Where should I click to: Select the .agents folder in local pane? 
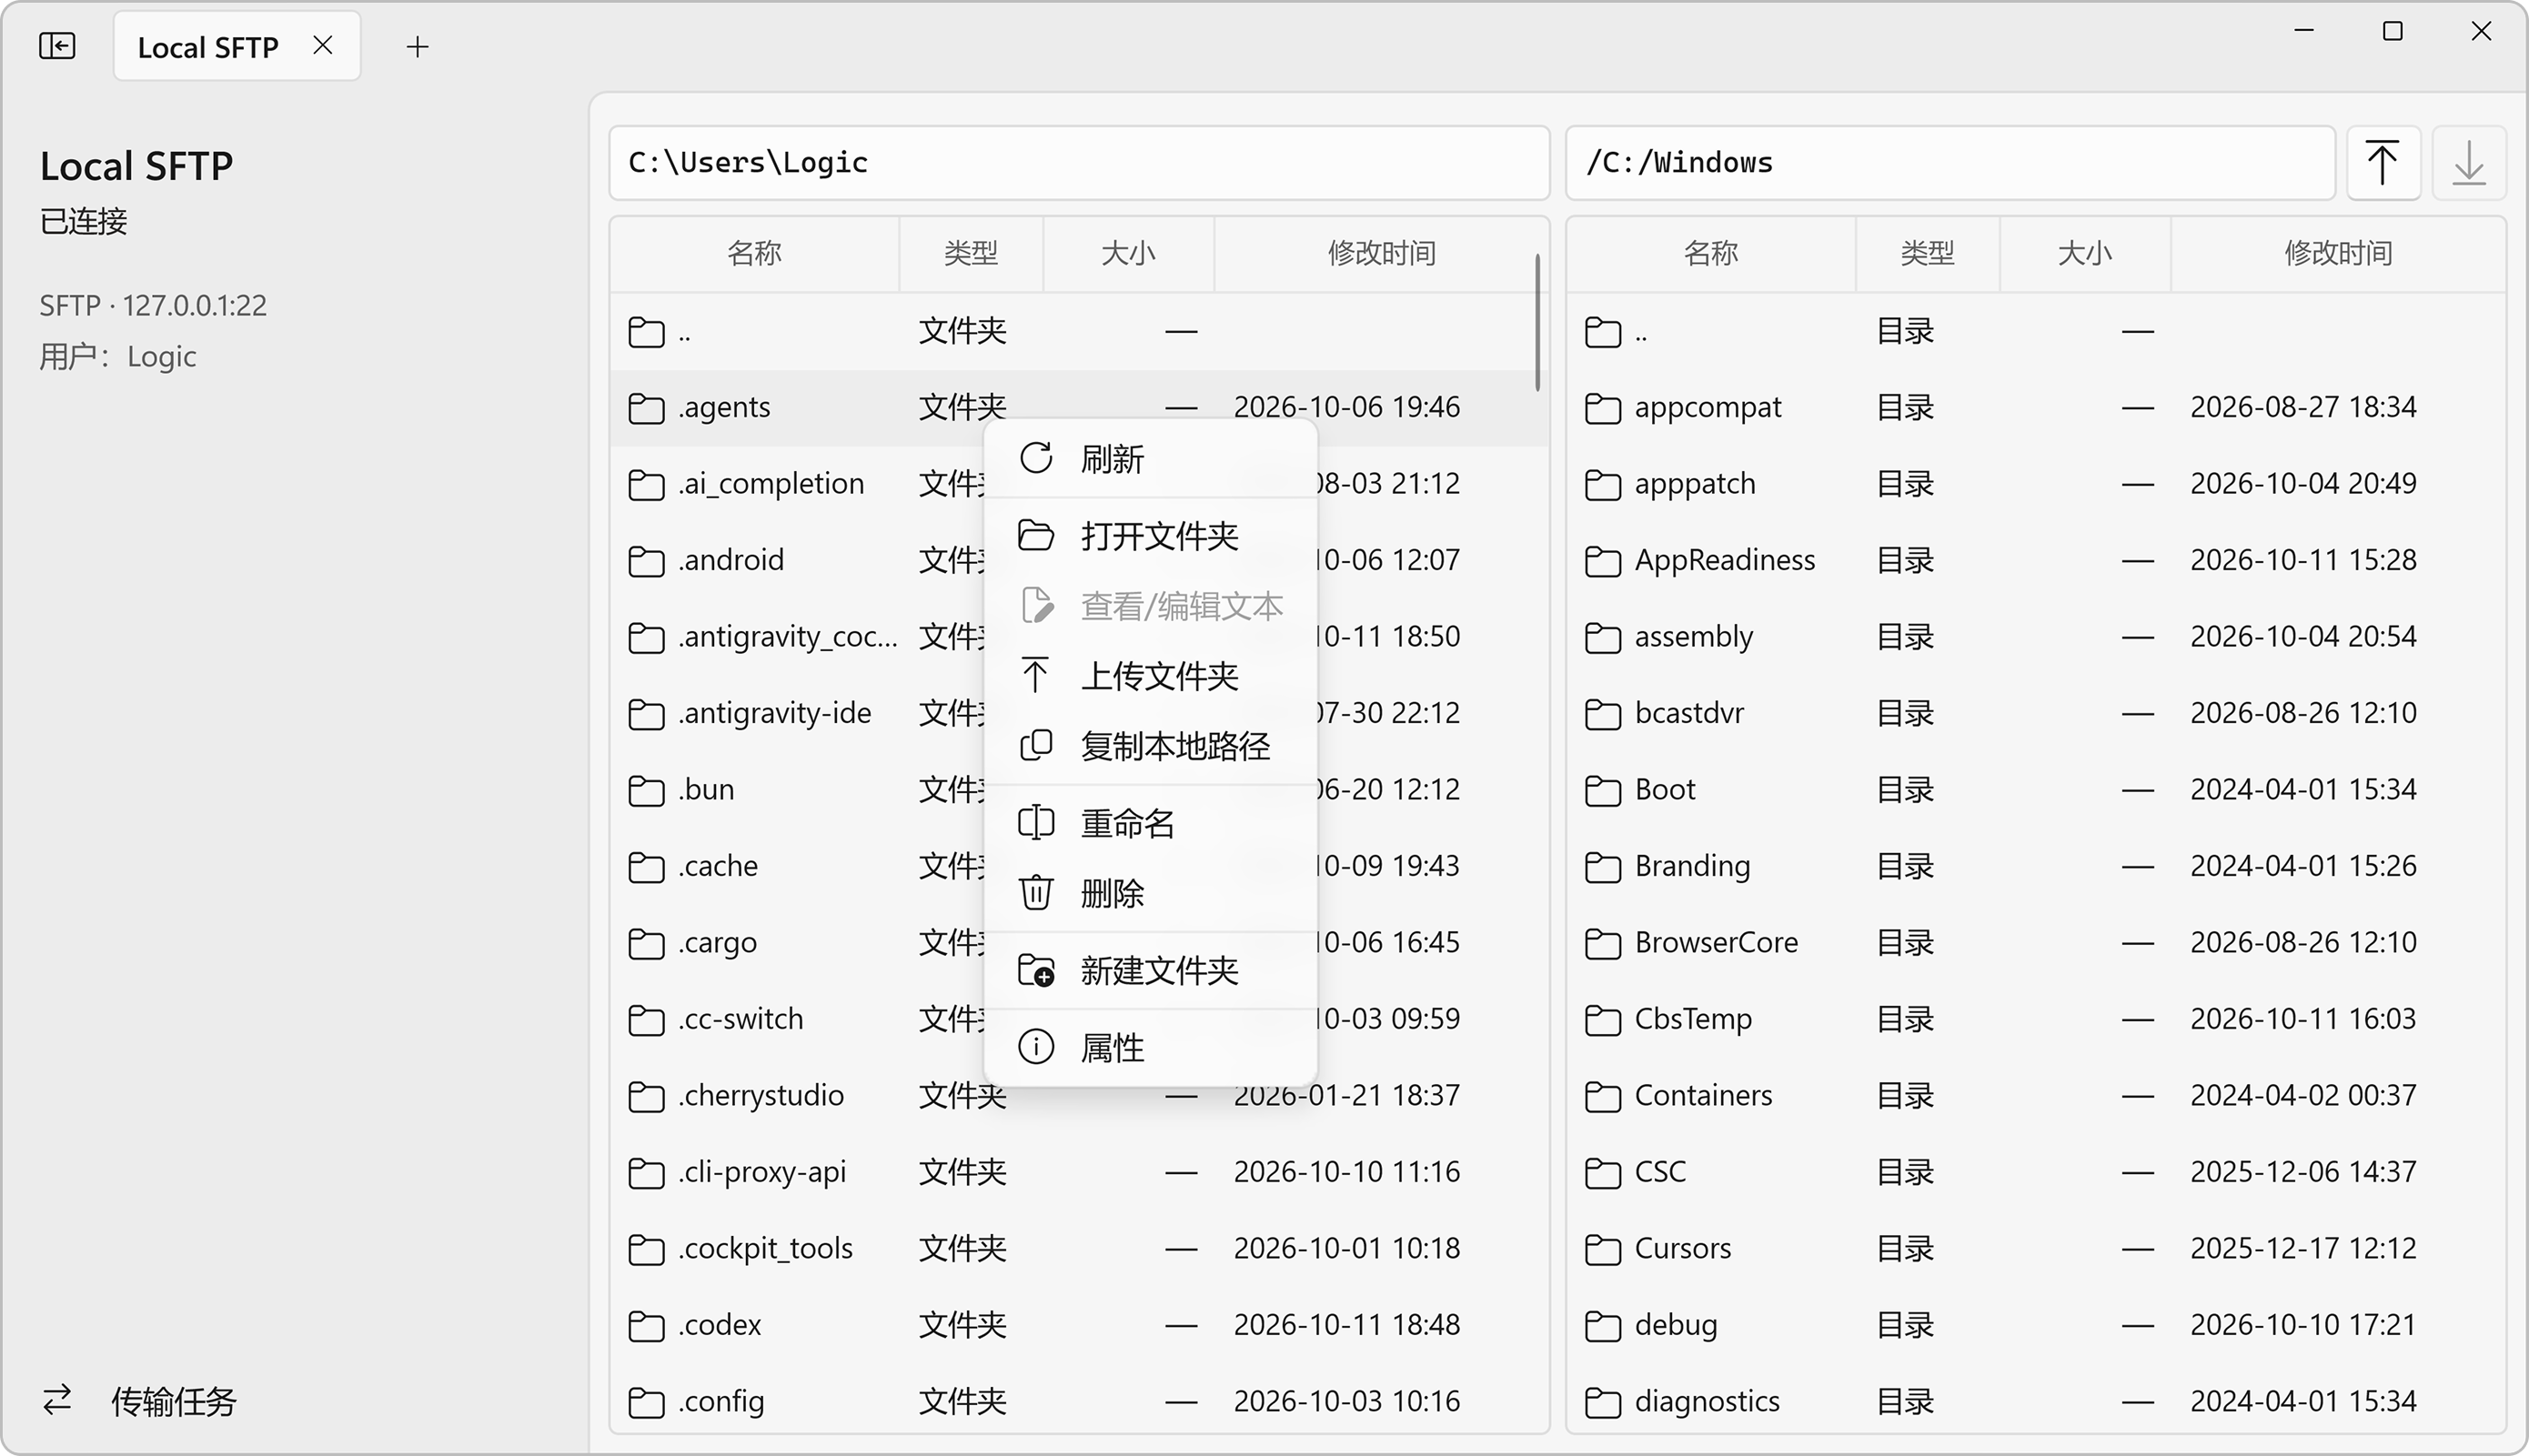tap(1079, 408)
